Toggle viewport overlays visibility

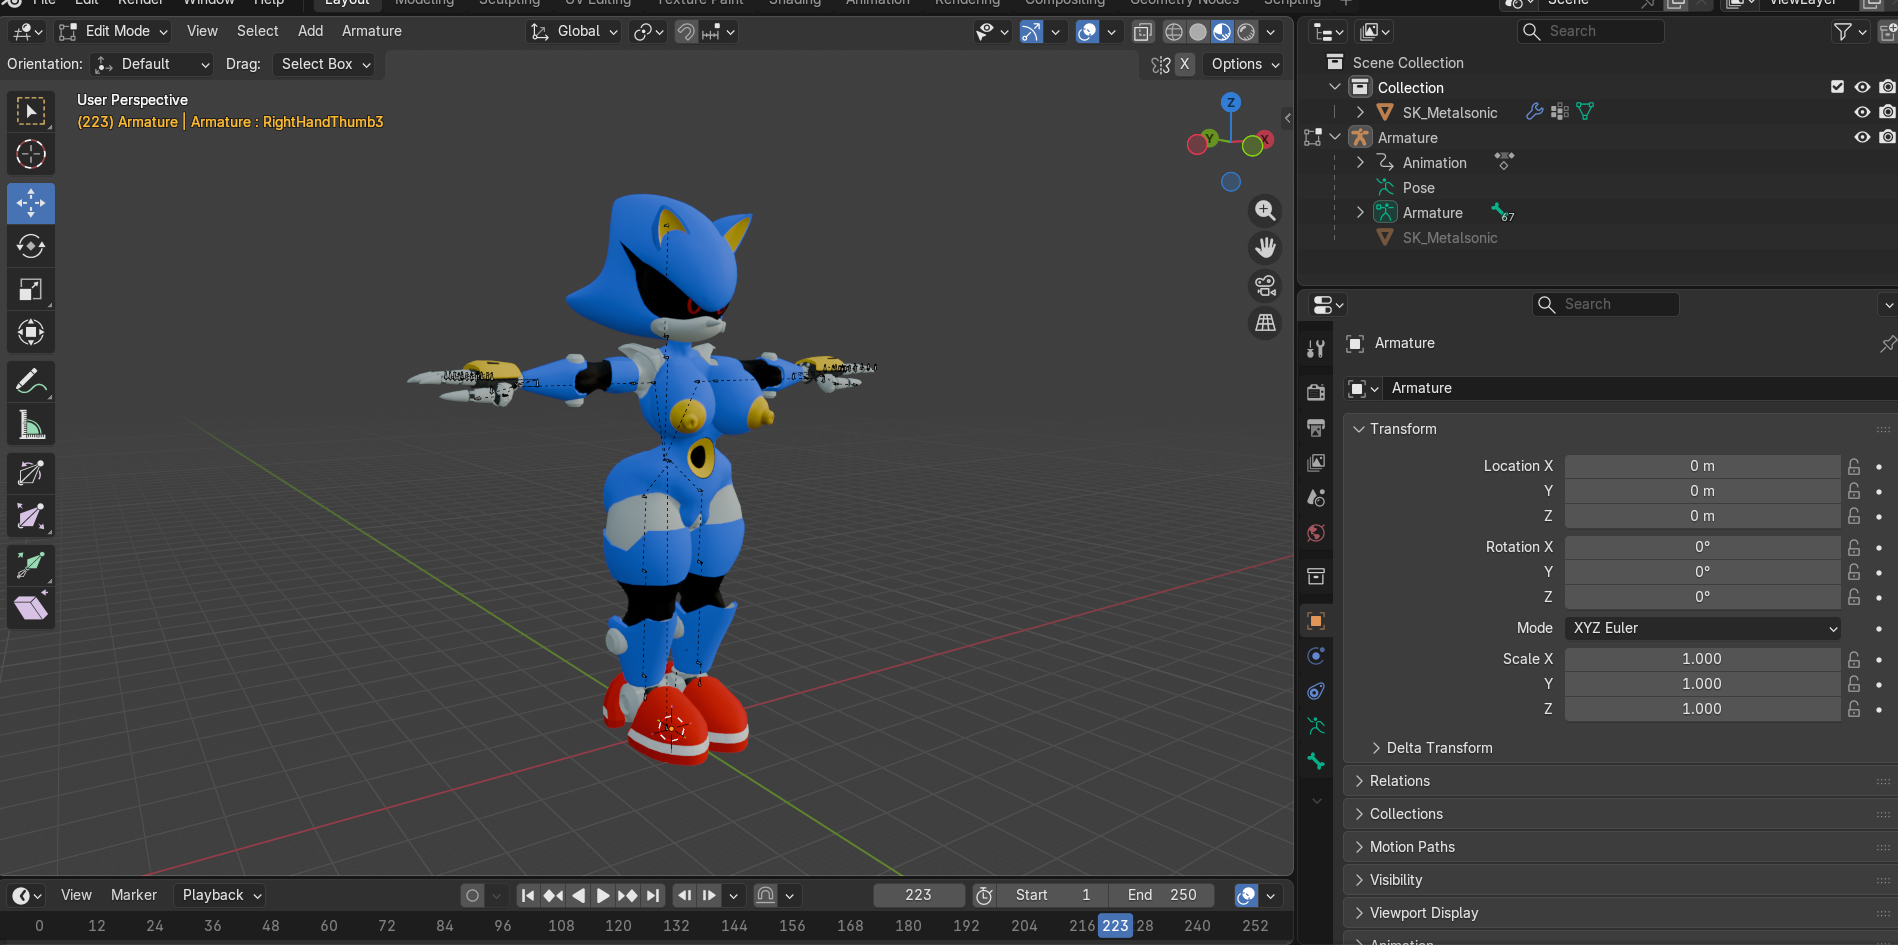click(1087, 32)
